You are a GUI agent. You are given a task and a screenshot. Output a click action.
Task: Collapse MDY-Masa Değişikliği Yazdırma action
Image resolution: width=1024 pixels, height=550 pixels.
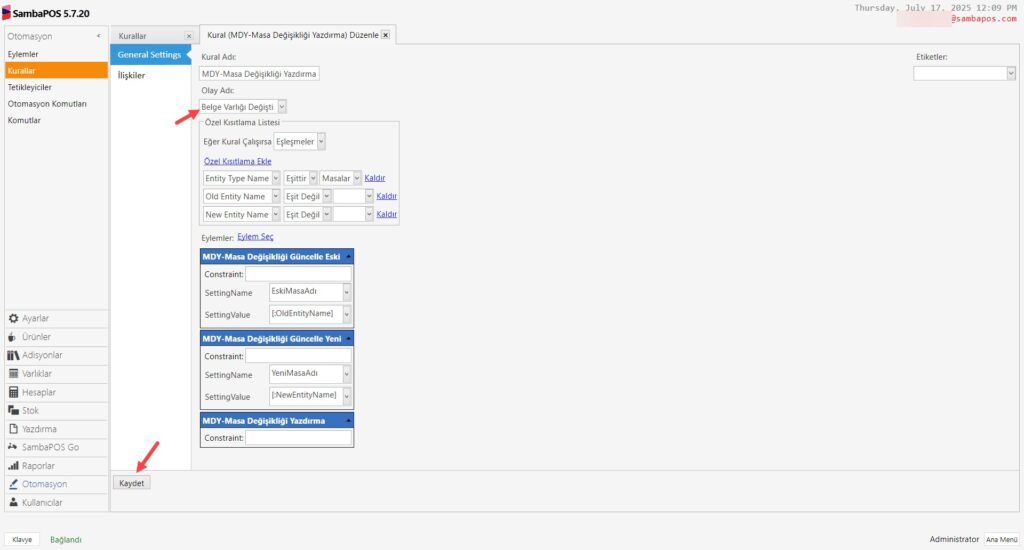(x=348, y=421)
